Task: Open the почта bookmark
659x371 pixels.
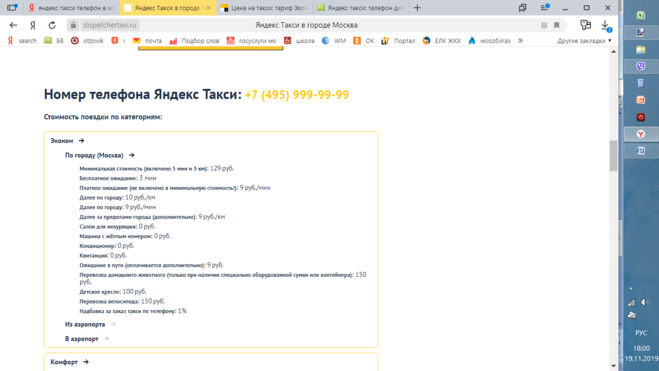Action: tap(148, 41)
